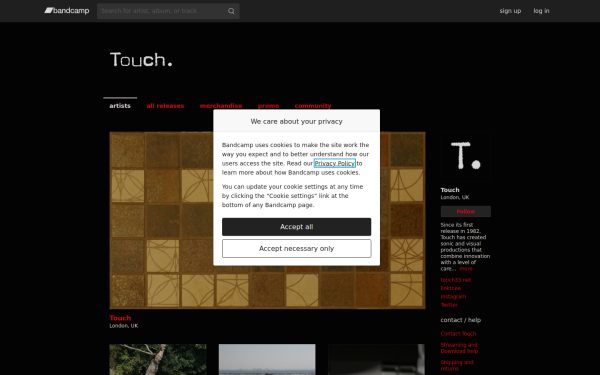Open the Bandcamp logo home link
The width and height of the screenshot is (600, 375).
pyautogui.click(x=67, y=11)
